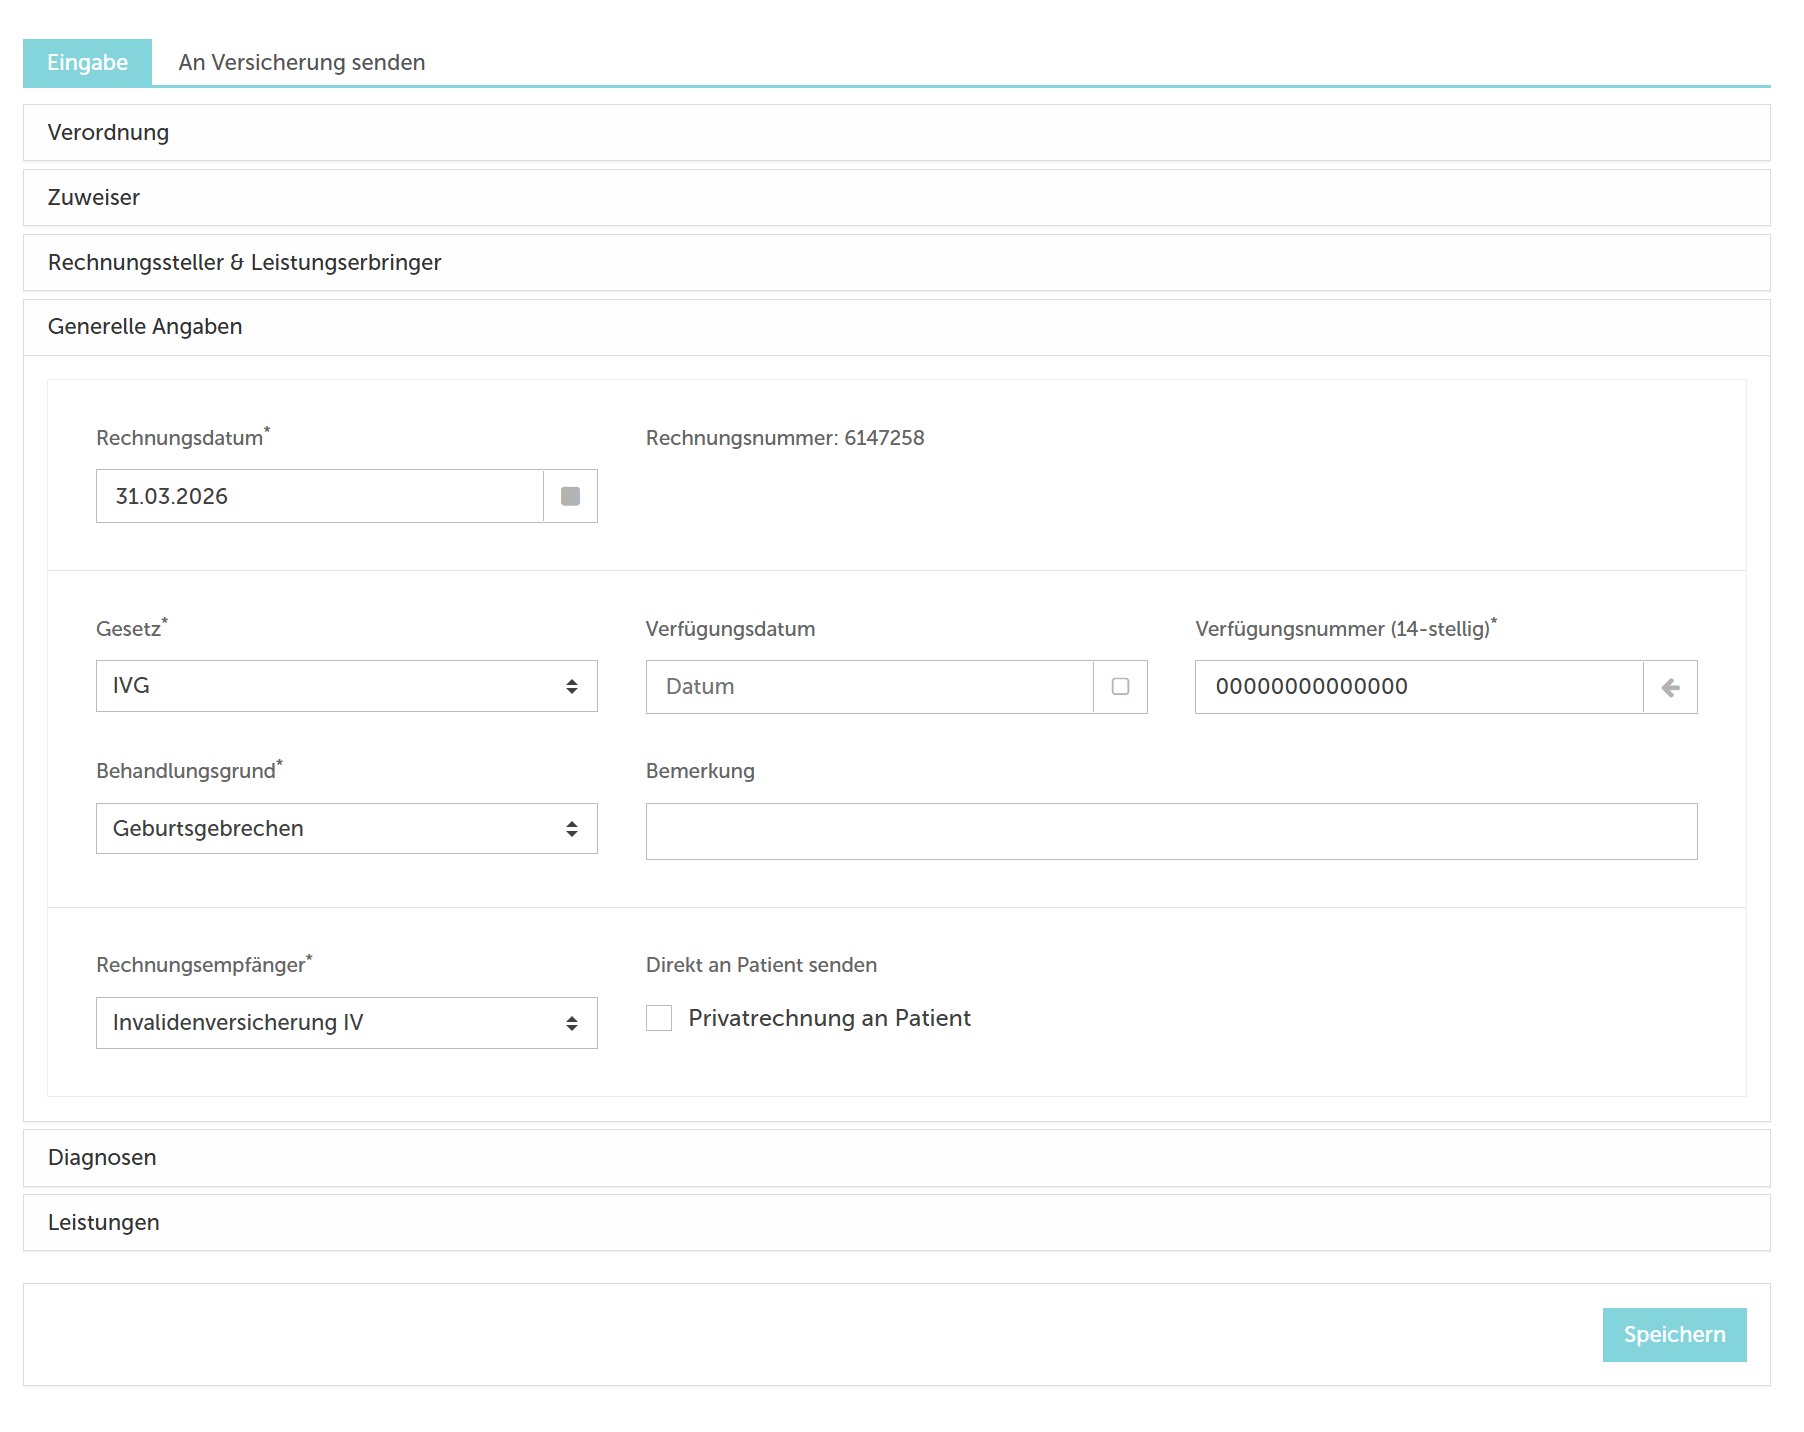
Task: Open the Behandlungsgrund dropdown showing Geburtsgebrechen
Action: point(346,829)
